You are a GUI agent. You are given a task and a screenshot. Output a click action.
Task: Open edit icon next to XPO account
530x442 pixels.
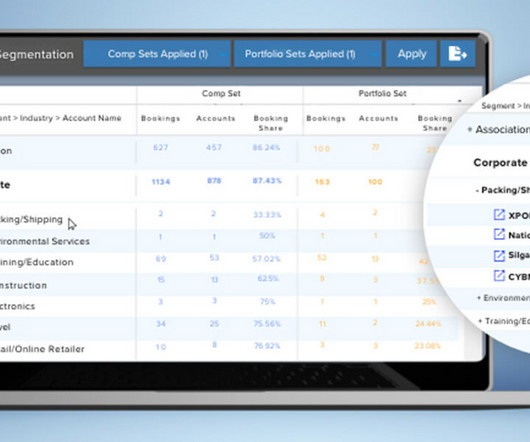point(499,215)
